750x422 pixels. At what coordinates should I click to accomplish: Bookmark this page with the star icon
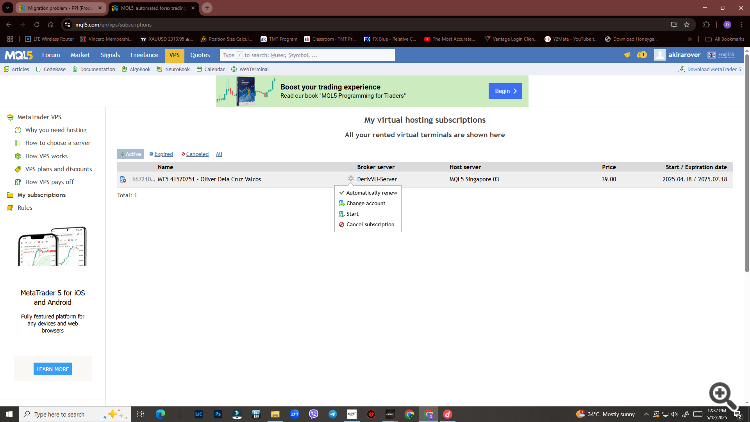click(687, 24)
